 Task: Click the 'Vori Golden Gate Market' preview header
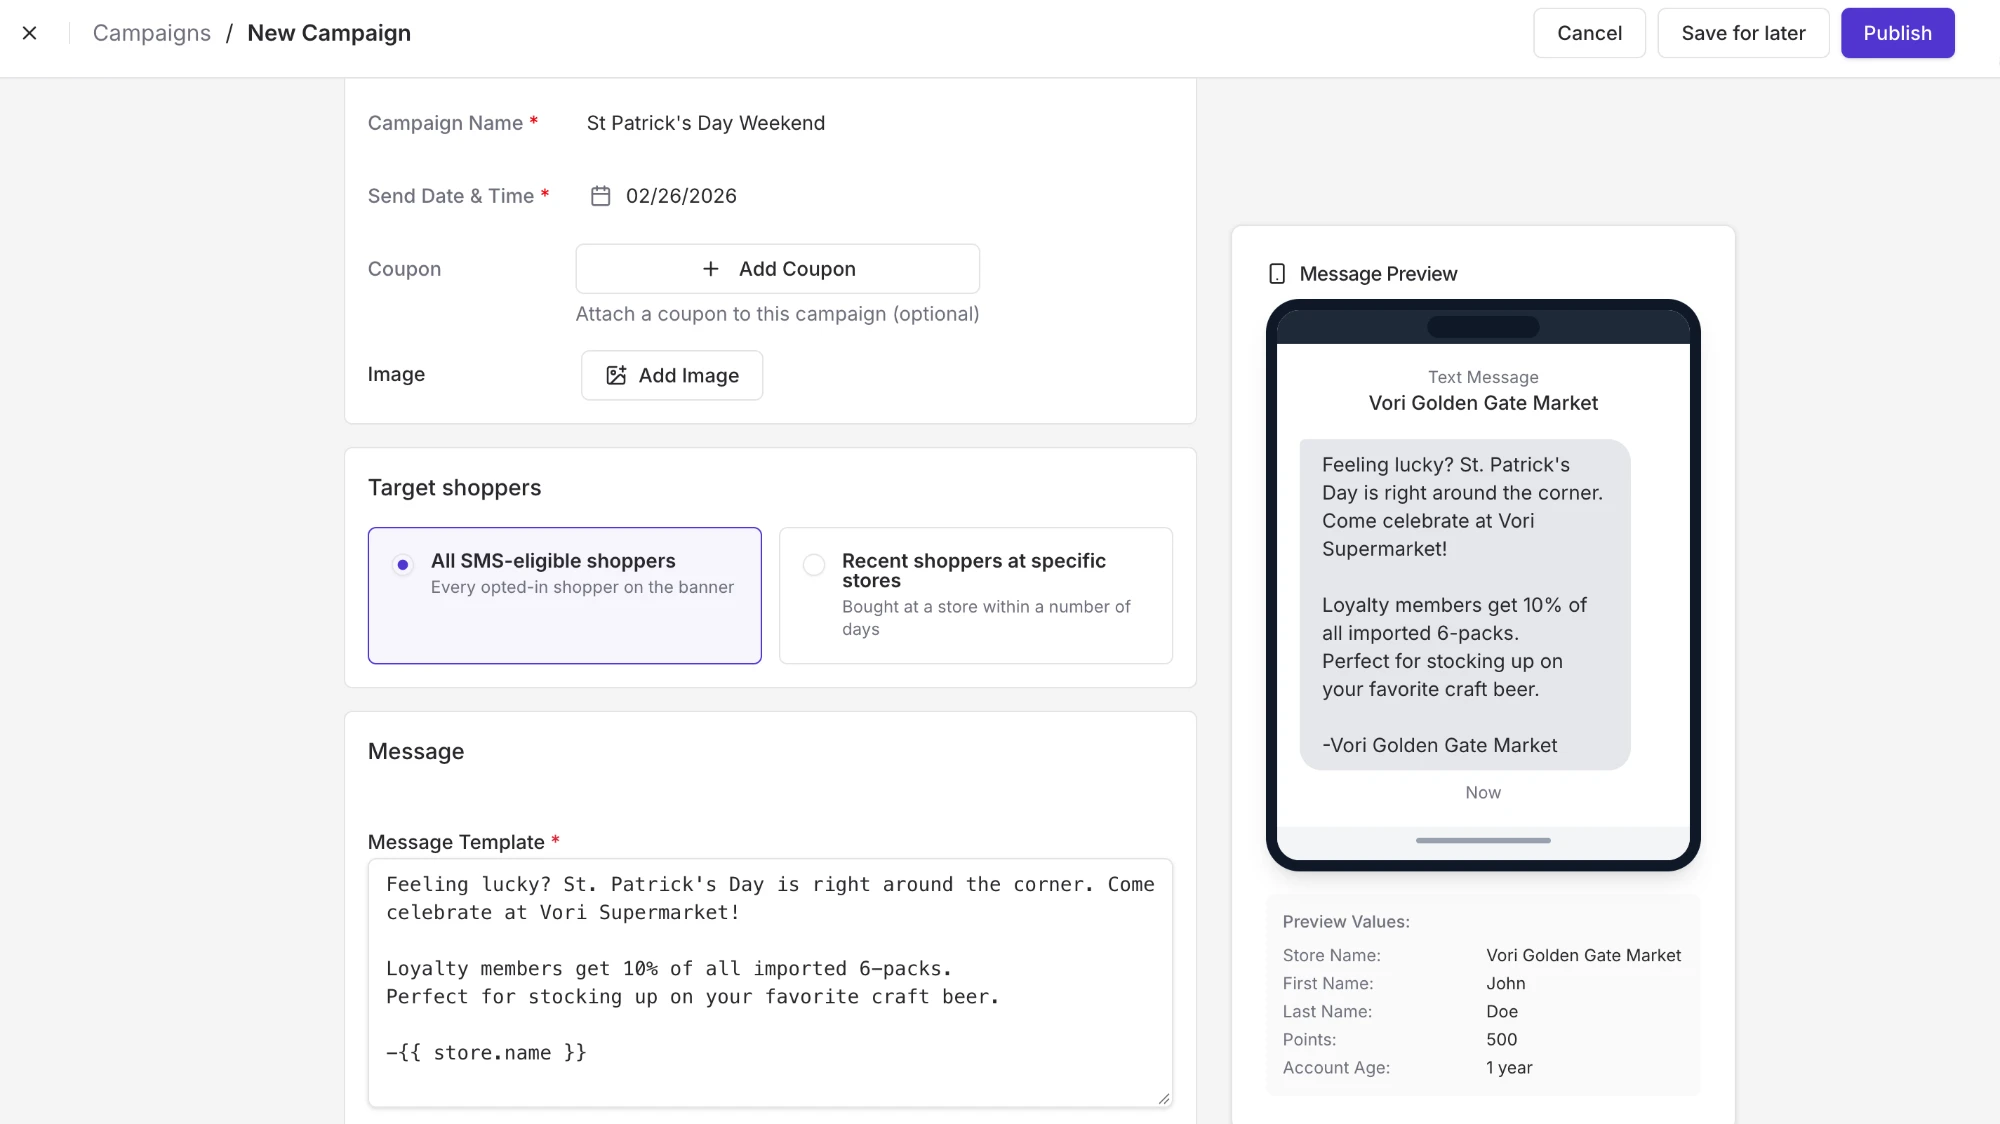tap(1483, 403)
